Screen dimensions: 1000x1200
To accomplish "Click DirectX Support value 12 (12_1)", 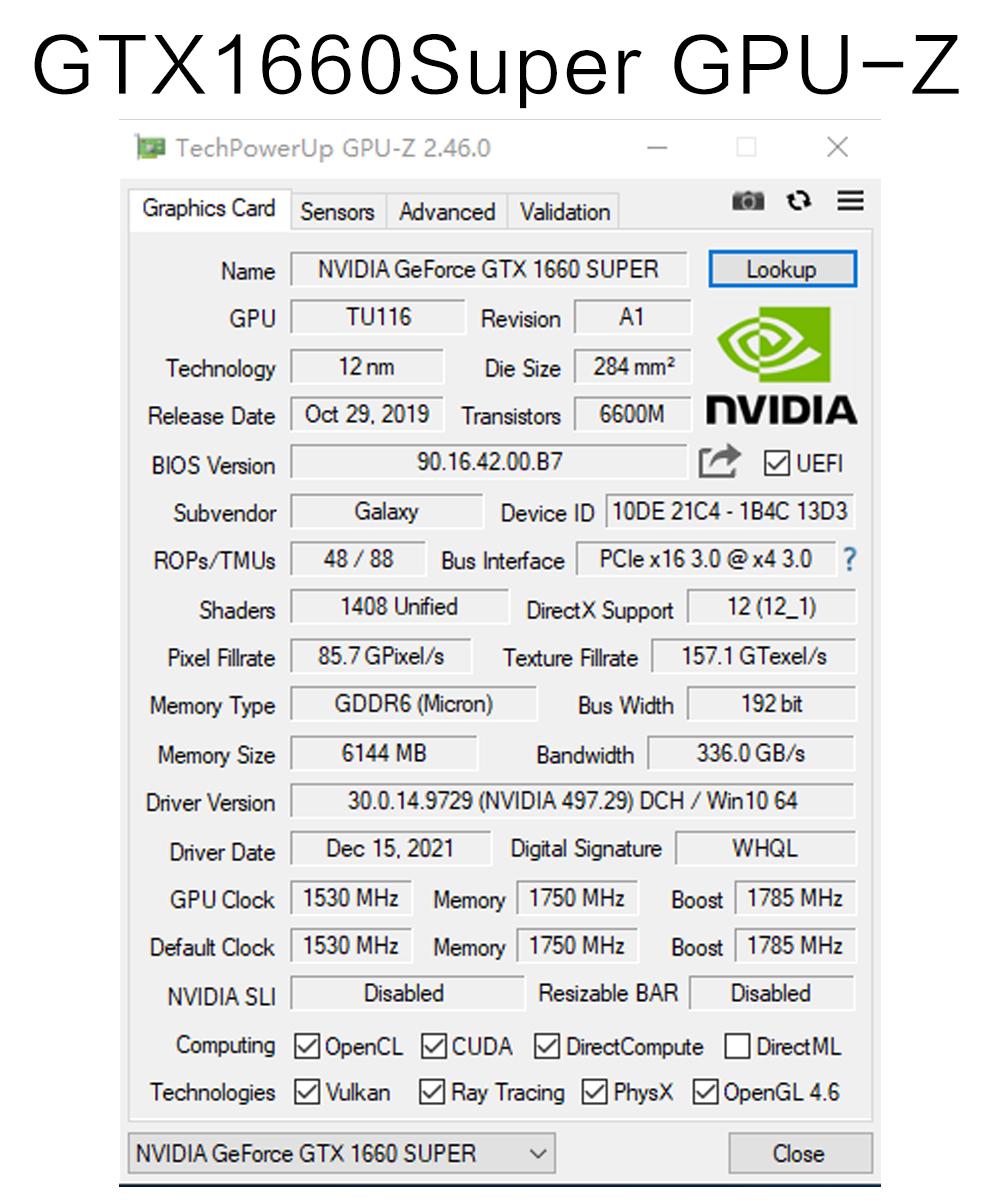I will [772, 606].
